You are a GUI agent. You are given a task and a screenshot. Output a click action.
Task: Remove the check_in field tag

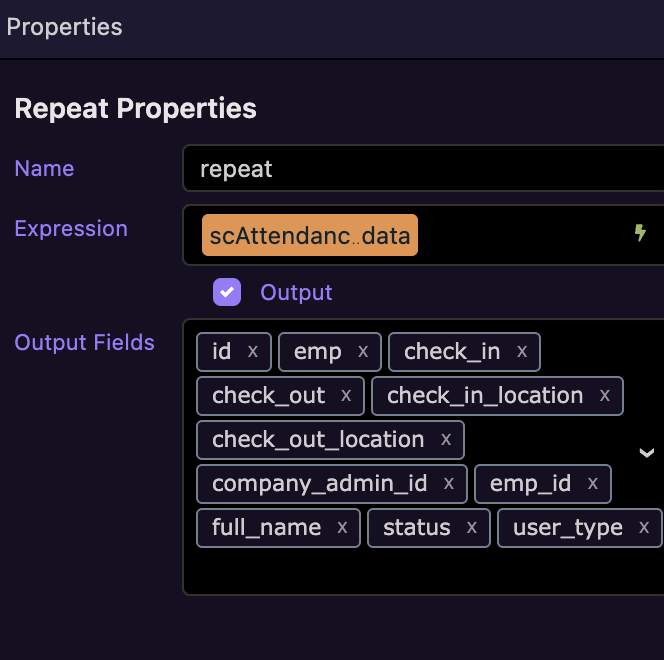pyautogui.click(x=522, y=352)
